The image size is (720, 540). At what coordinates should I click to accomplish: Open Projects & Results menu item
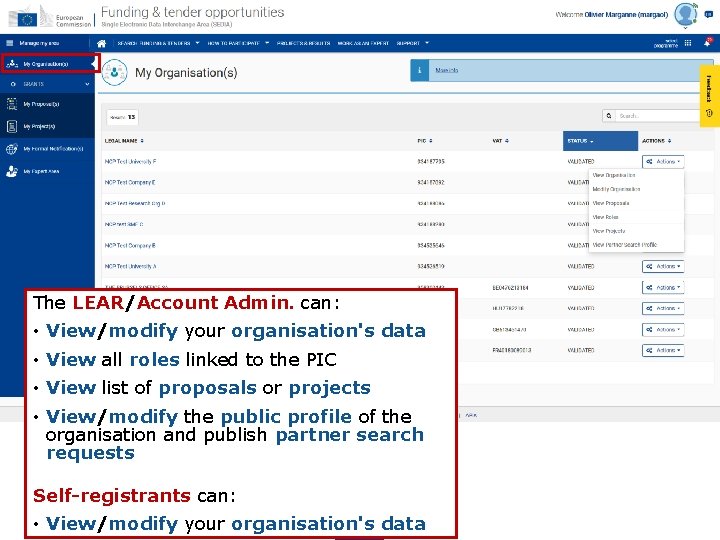point(304,43)
